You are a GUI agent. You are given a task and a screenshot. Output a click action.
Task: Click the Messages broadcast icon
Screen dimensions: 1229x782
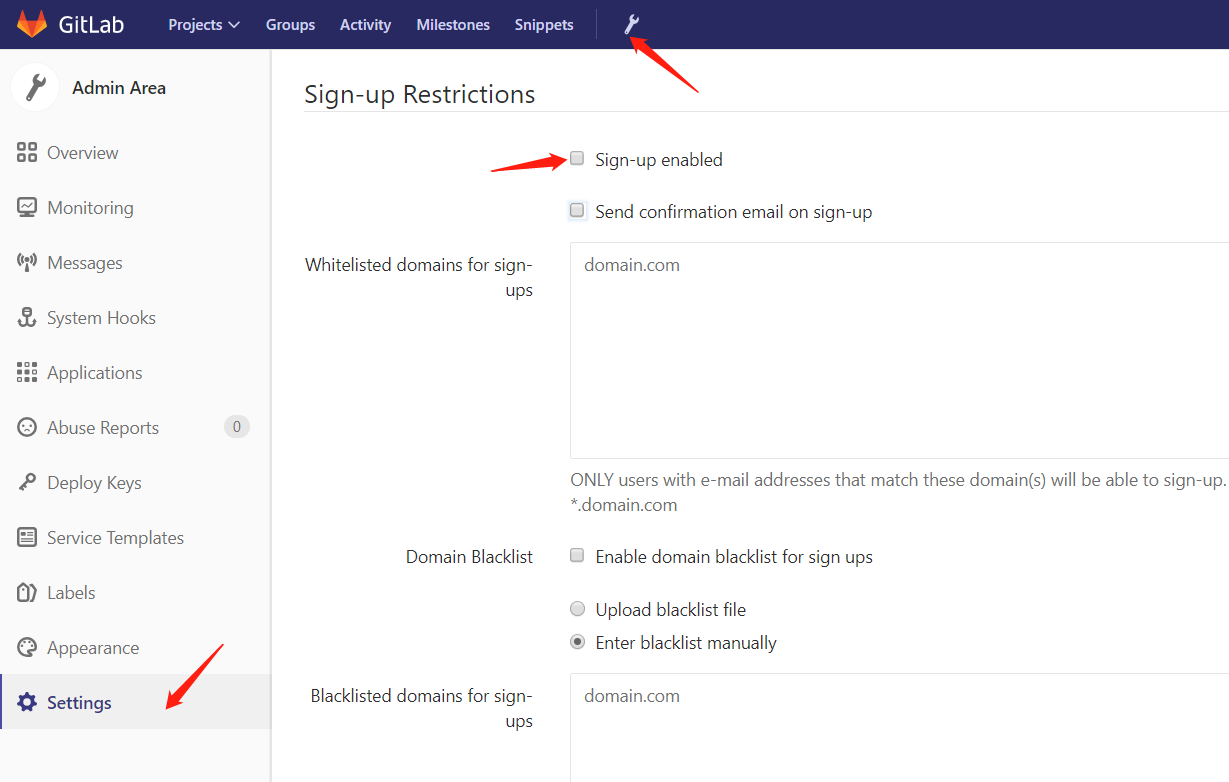pyautogui.click(x=27, y=263)
